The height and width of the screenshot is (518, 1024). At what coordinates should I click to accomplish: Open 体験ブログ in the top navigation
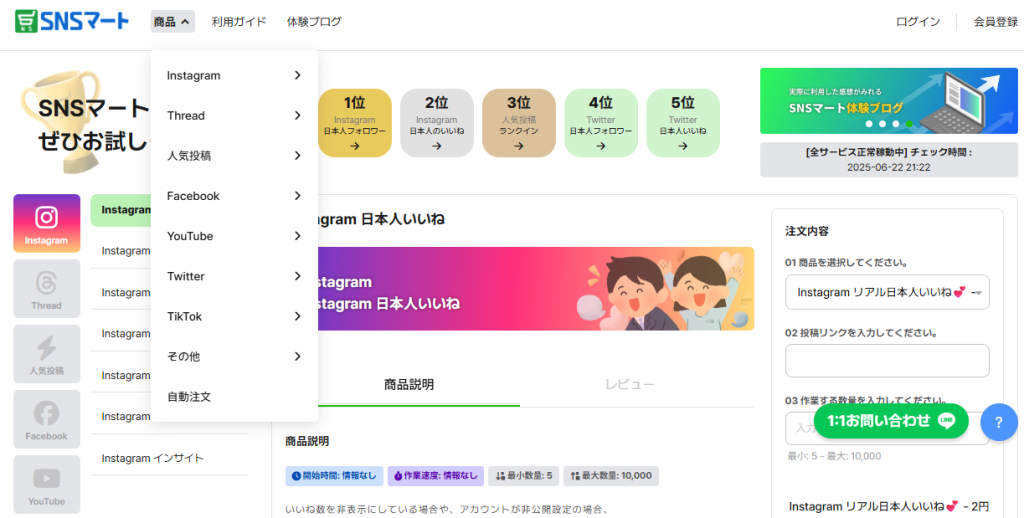314,22
